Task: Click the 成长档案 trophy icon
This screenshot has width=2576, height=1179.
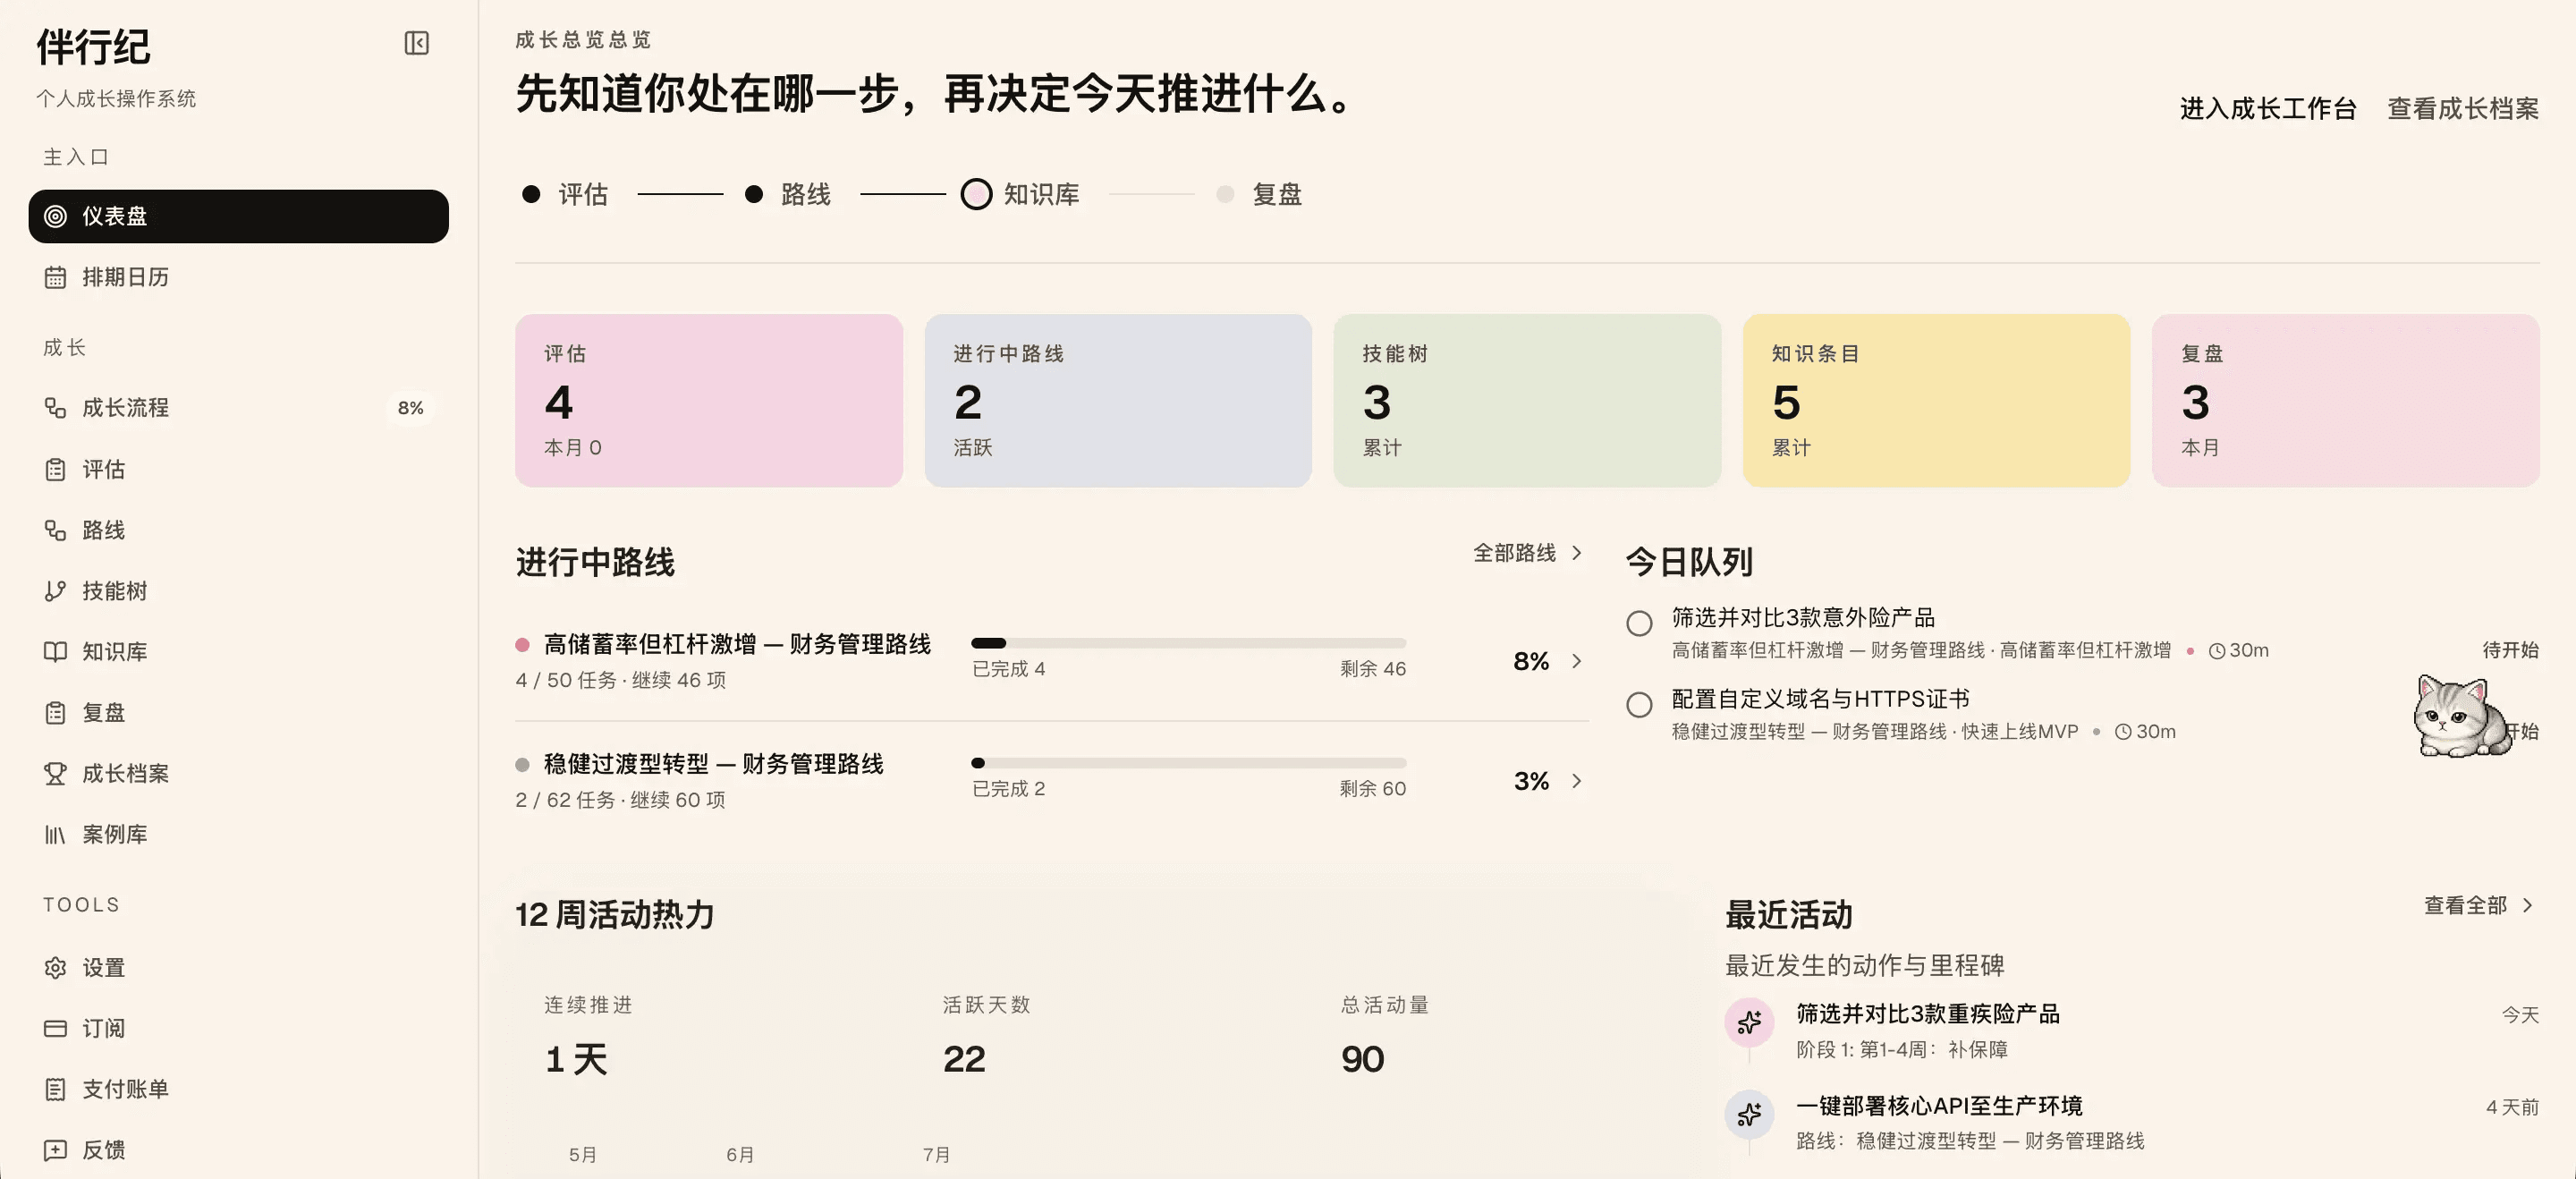Action: click(x=56, y=774)
